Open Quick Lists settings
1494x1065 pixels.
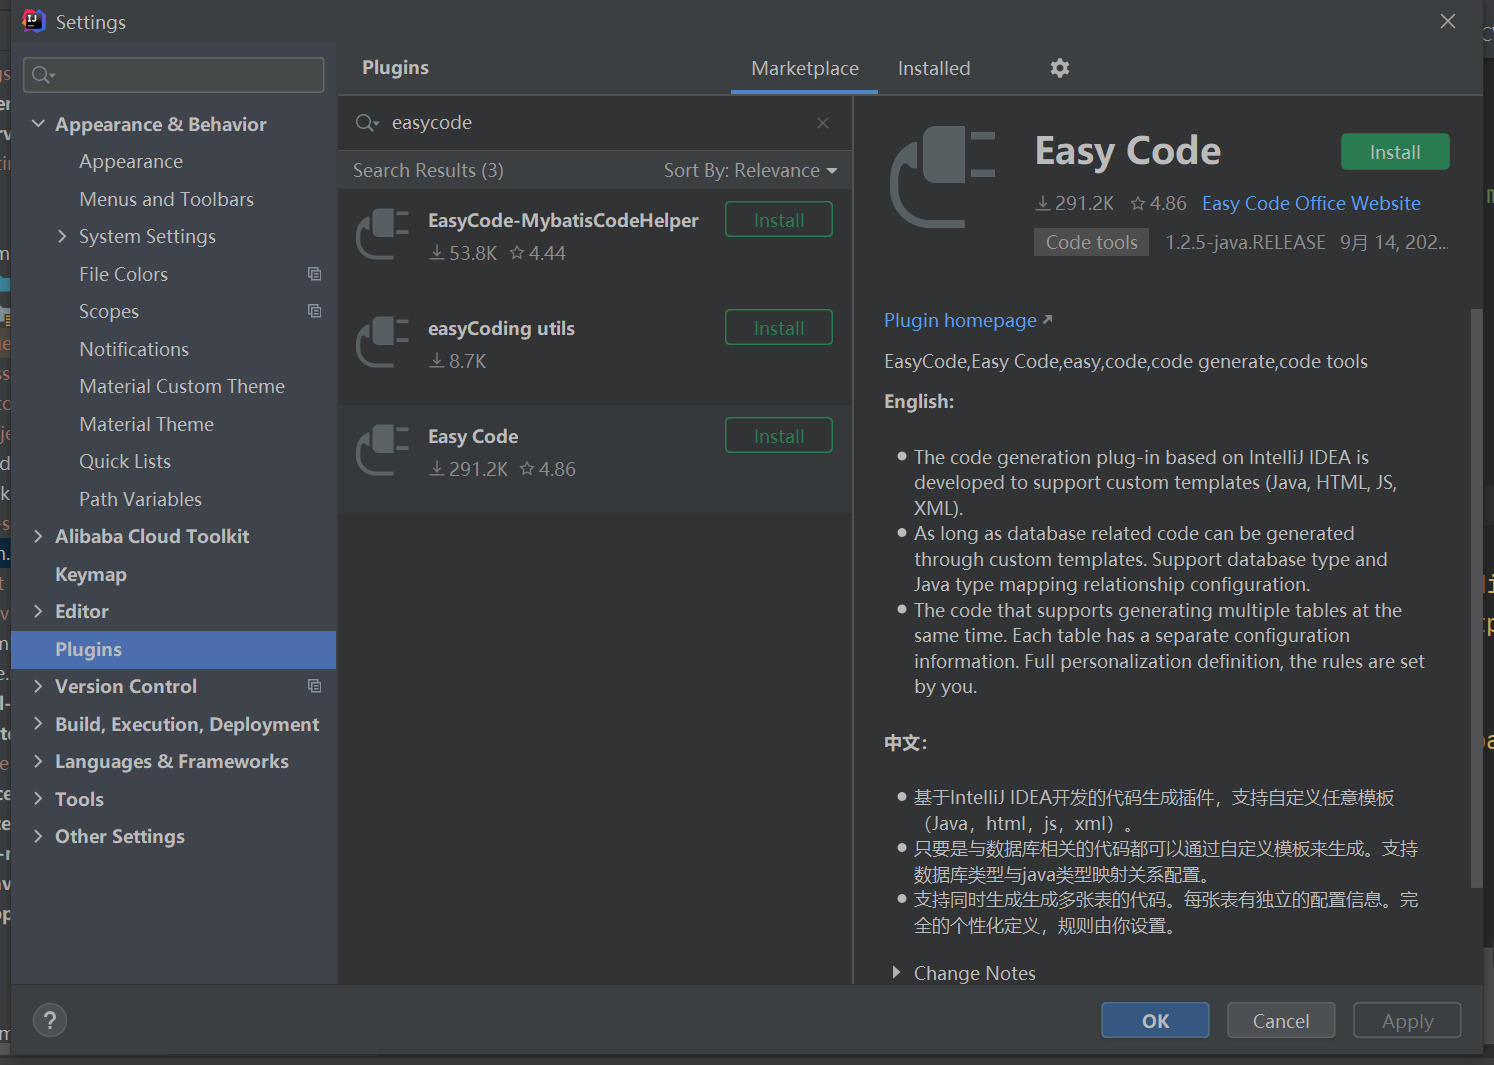click(x=125, y=461)
